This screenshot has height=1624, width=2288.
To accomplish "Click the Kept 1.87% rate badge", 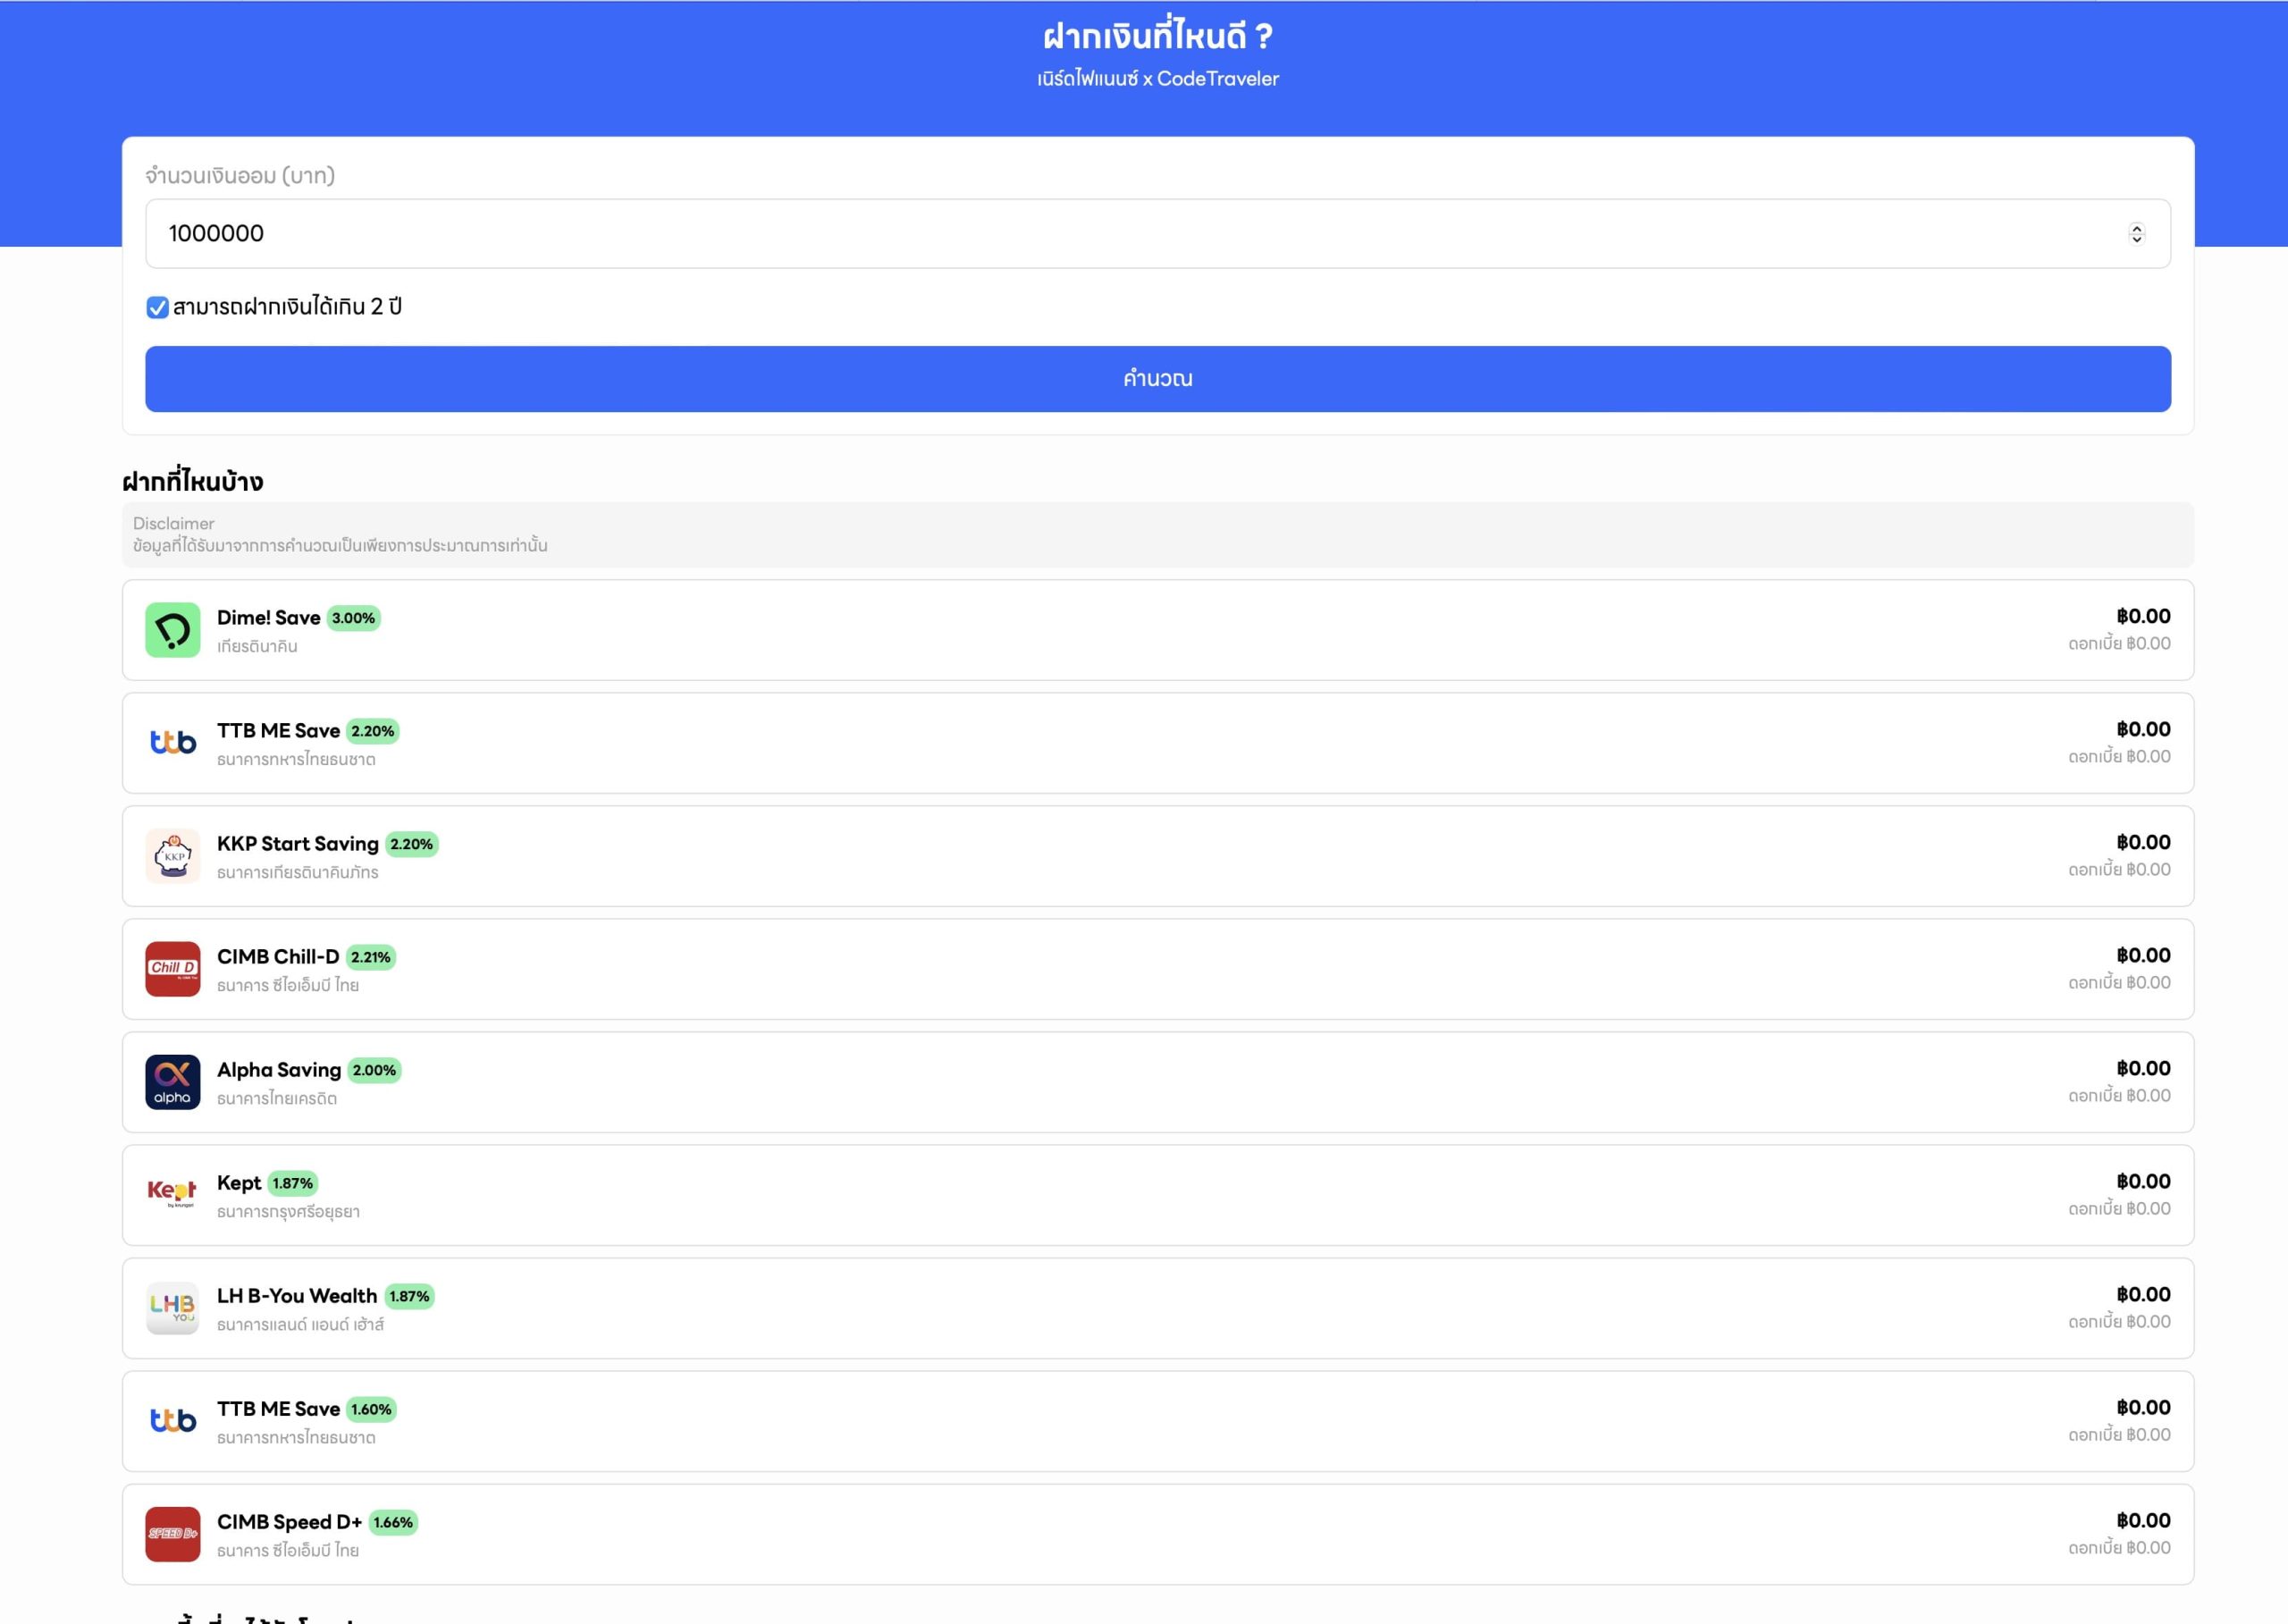I will click(x=292, y=1183).
